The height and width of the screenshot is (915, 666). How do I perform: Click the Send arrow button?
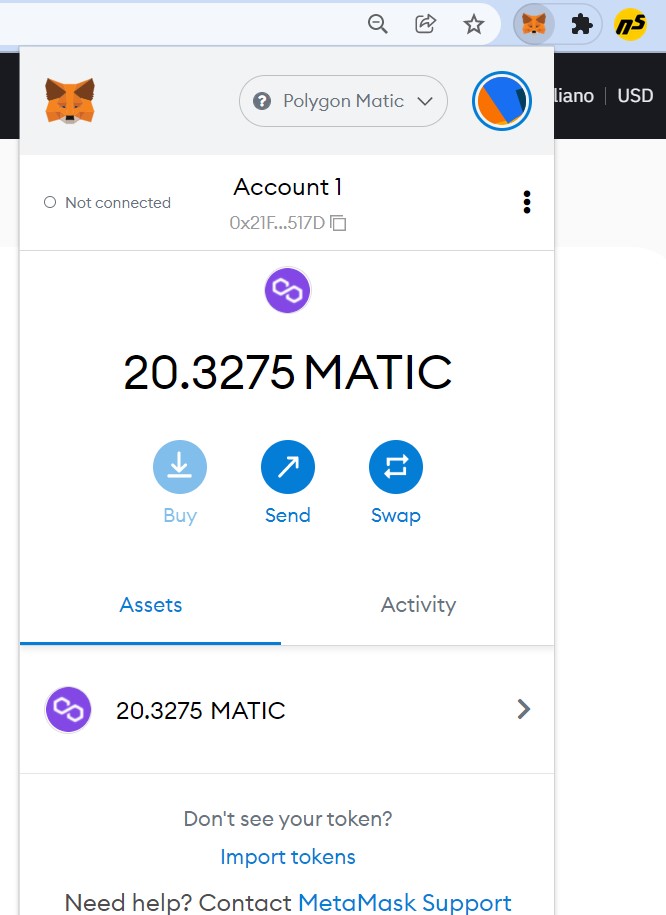pos(288,467)
